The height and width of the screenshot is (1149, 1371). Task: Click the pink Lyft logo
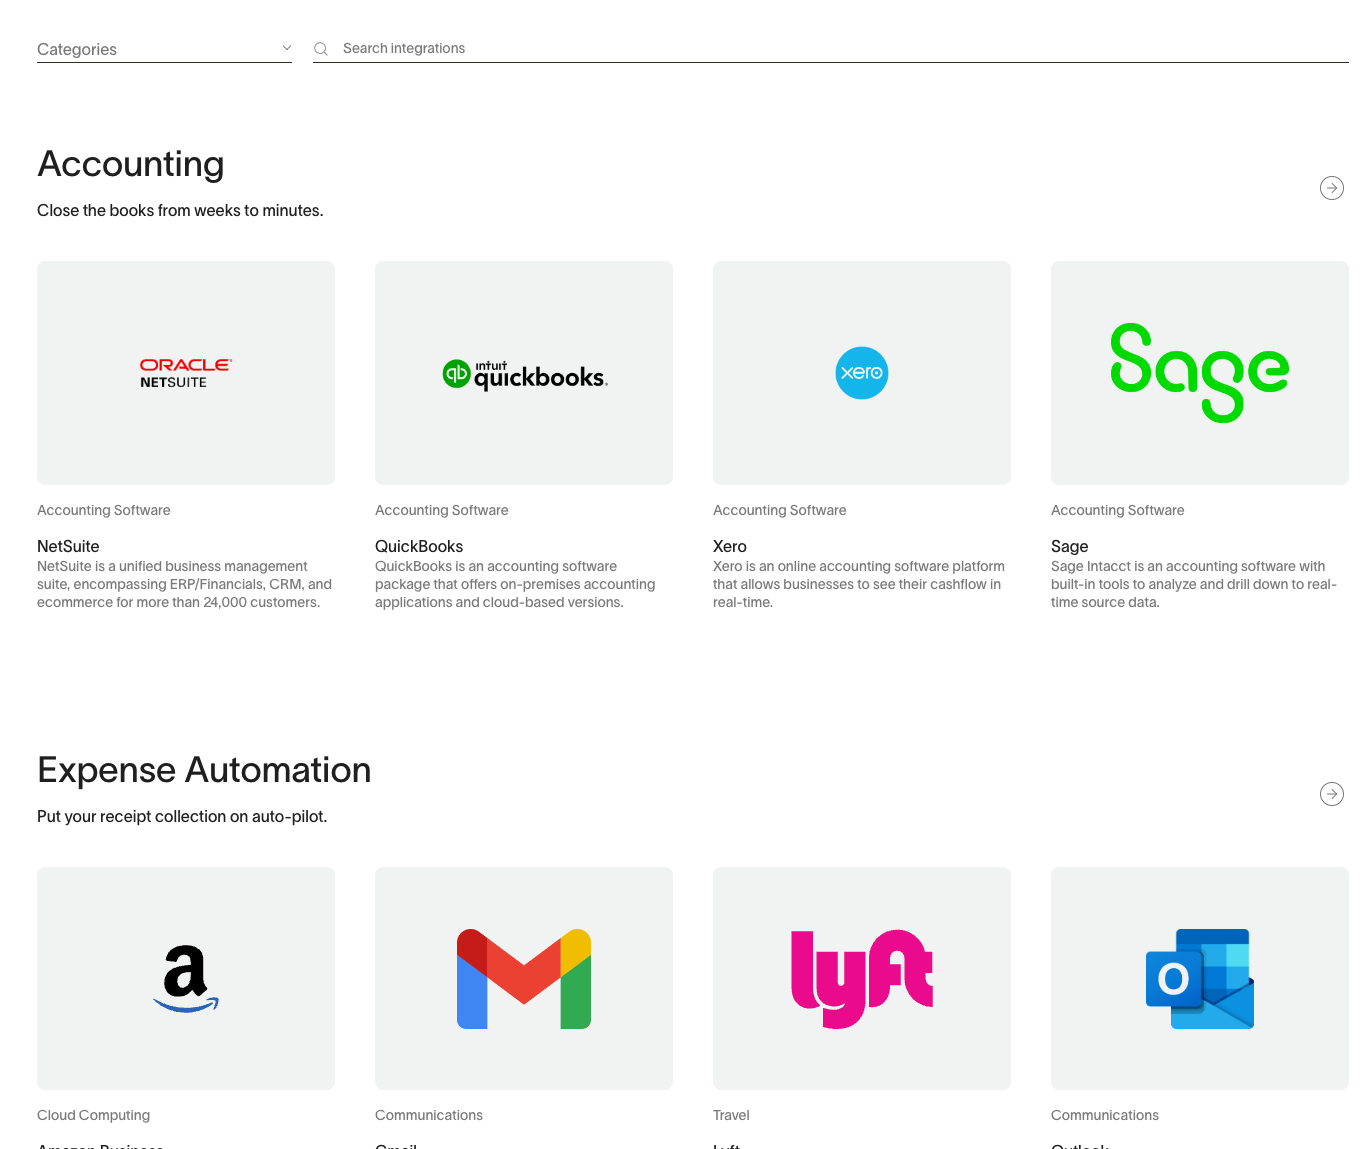861,978
